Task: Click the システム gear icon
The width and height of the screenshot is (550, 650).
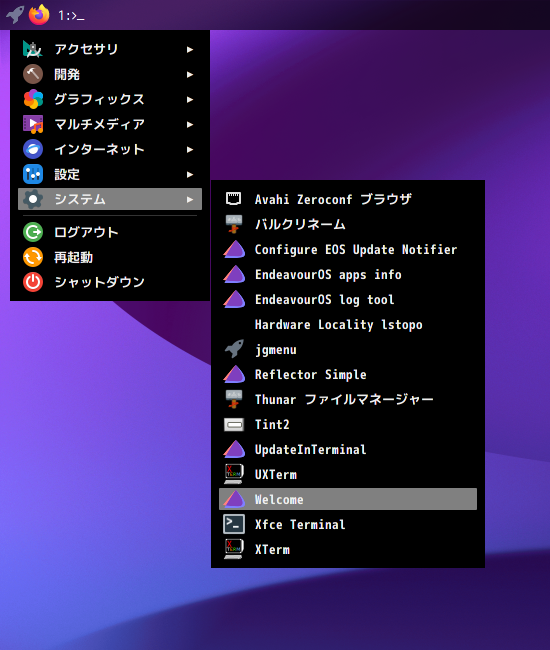Action: coord(33,199)
